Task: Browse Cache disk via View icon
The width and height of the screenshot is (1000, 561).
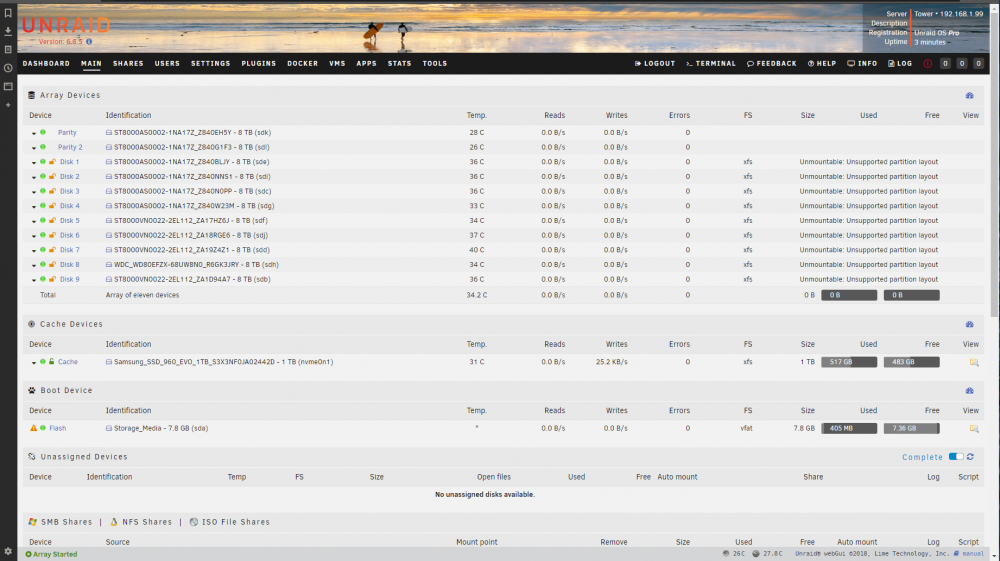Action: 974,362
